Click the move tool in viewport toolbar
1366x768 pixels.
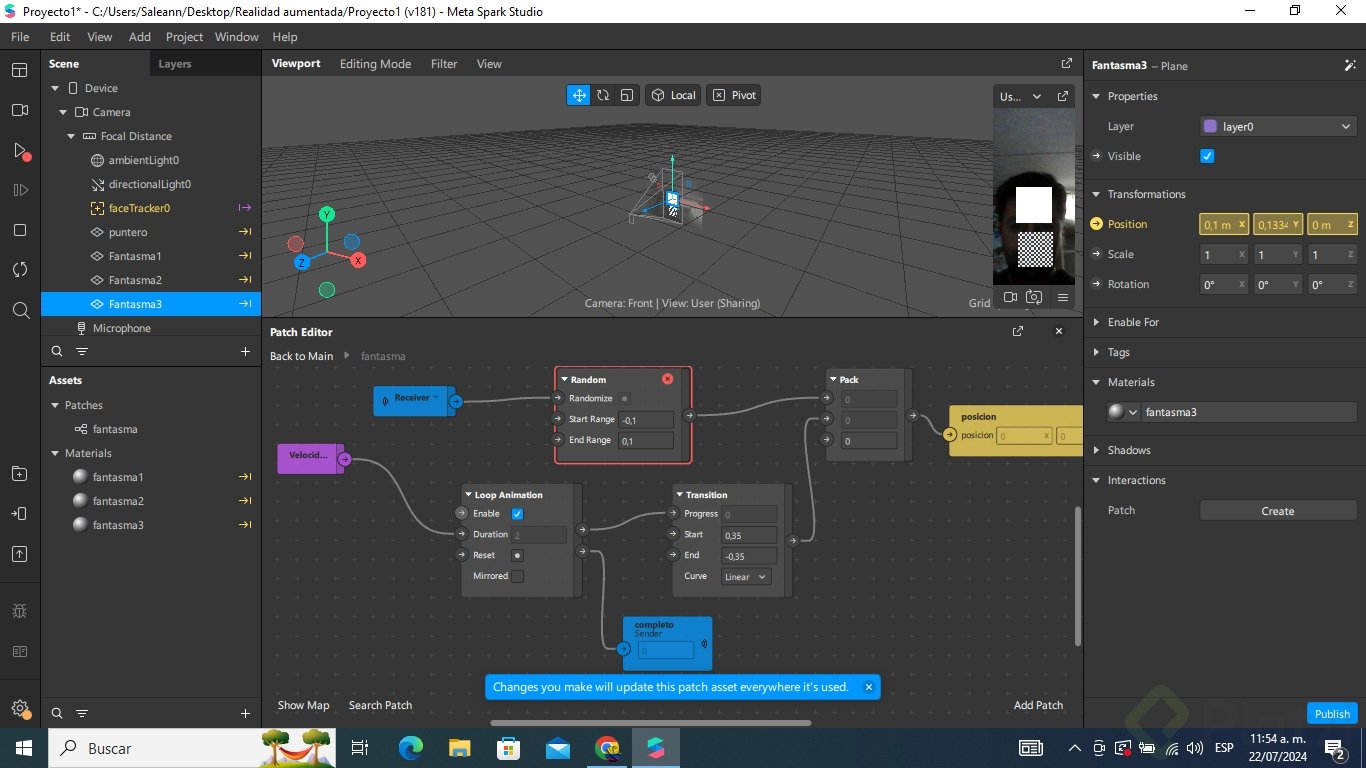pos(578,95)
